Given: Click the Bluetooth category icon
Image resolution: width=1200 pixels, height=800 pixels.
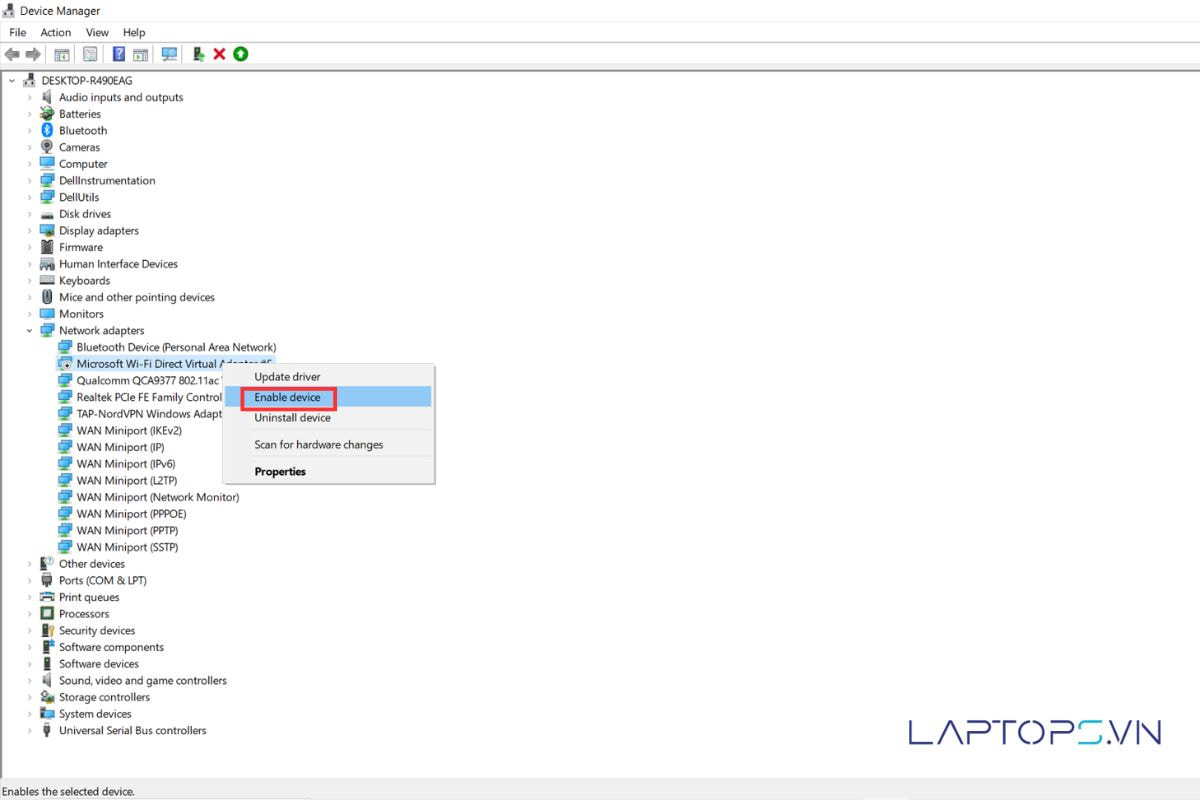Looking at the screenshot, I should pos(47,131).
